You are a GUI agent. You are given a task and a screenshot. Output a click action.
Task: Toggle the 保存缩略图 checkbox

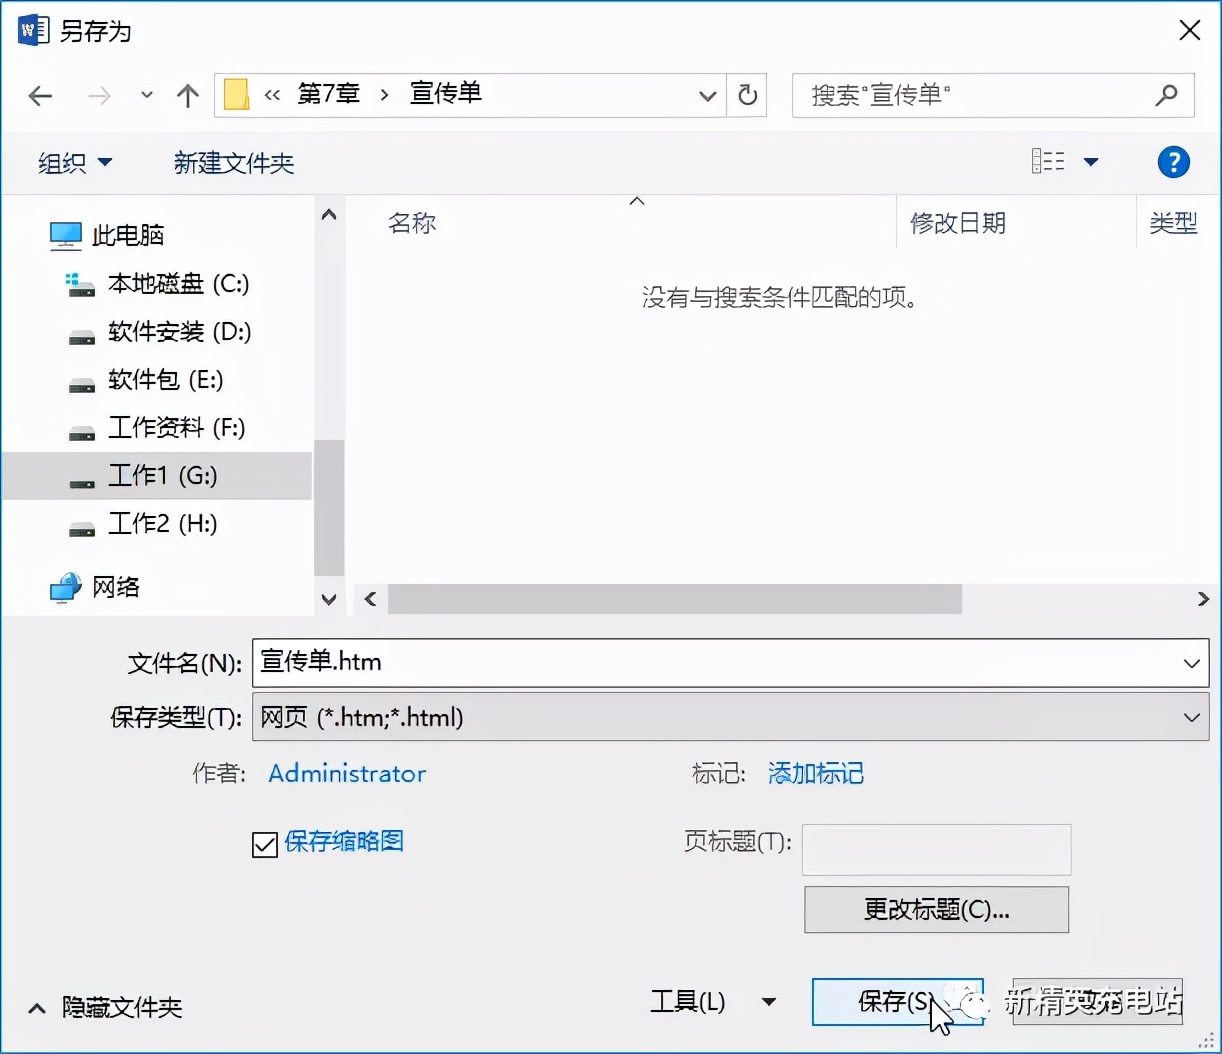click(x=265, y=845)
